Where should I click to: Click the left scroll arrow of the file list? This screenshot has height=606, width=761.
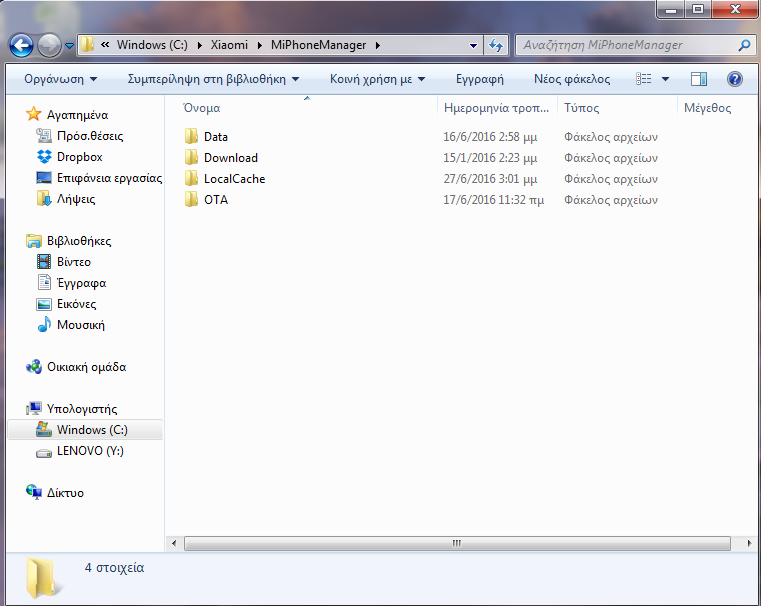[174, 543]
